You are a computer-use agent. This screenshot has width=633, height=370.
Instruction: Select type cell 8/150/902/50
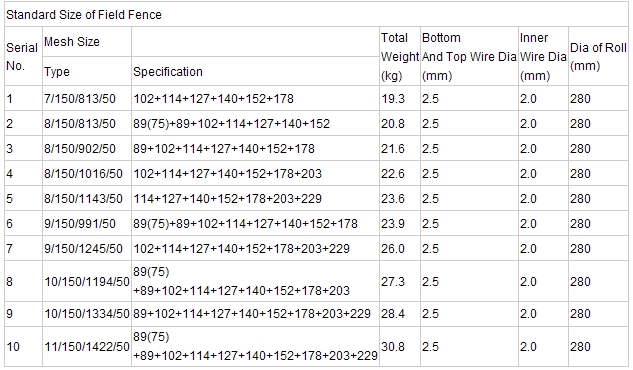tap(80, 148)
